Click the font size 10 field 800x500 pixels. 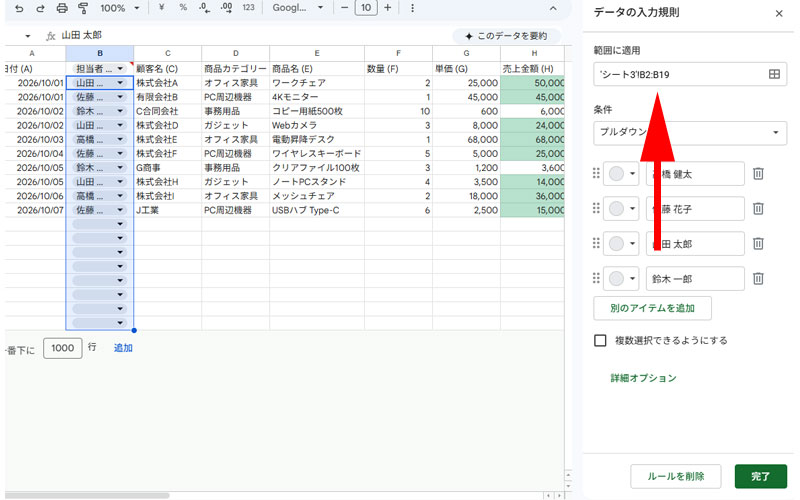[366, 8]
